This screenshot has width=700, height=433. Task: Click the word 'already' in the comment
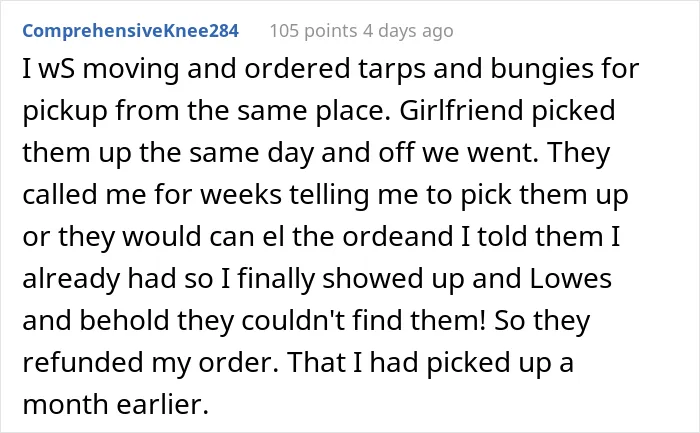71,279
